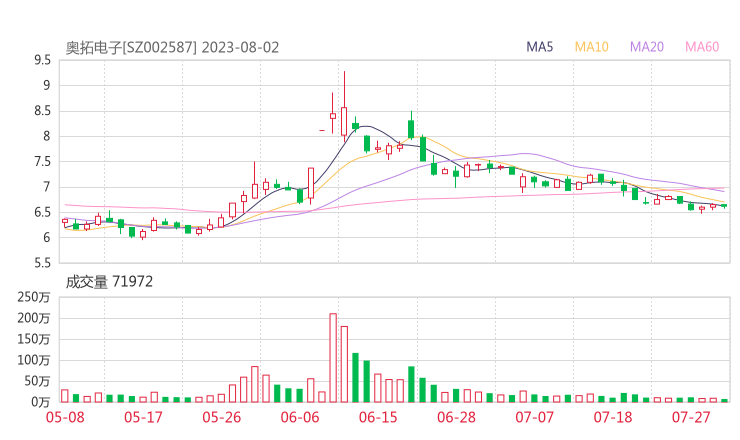740x440 pixels.
Task: Click the 50万 volume axis value
Action: [x=37, y=381]
